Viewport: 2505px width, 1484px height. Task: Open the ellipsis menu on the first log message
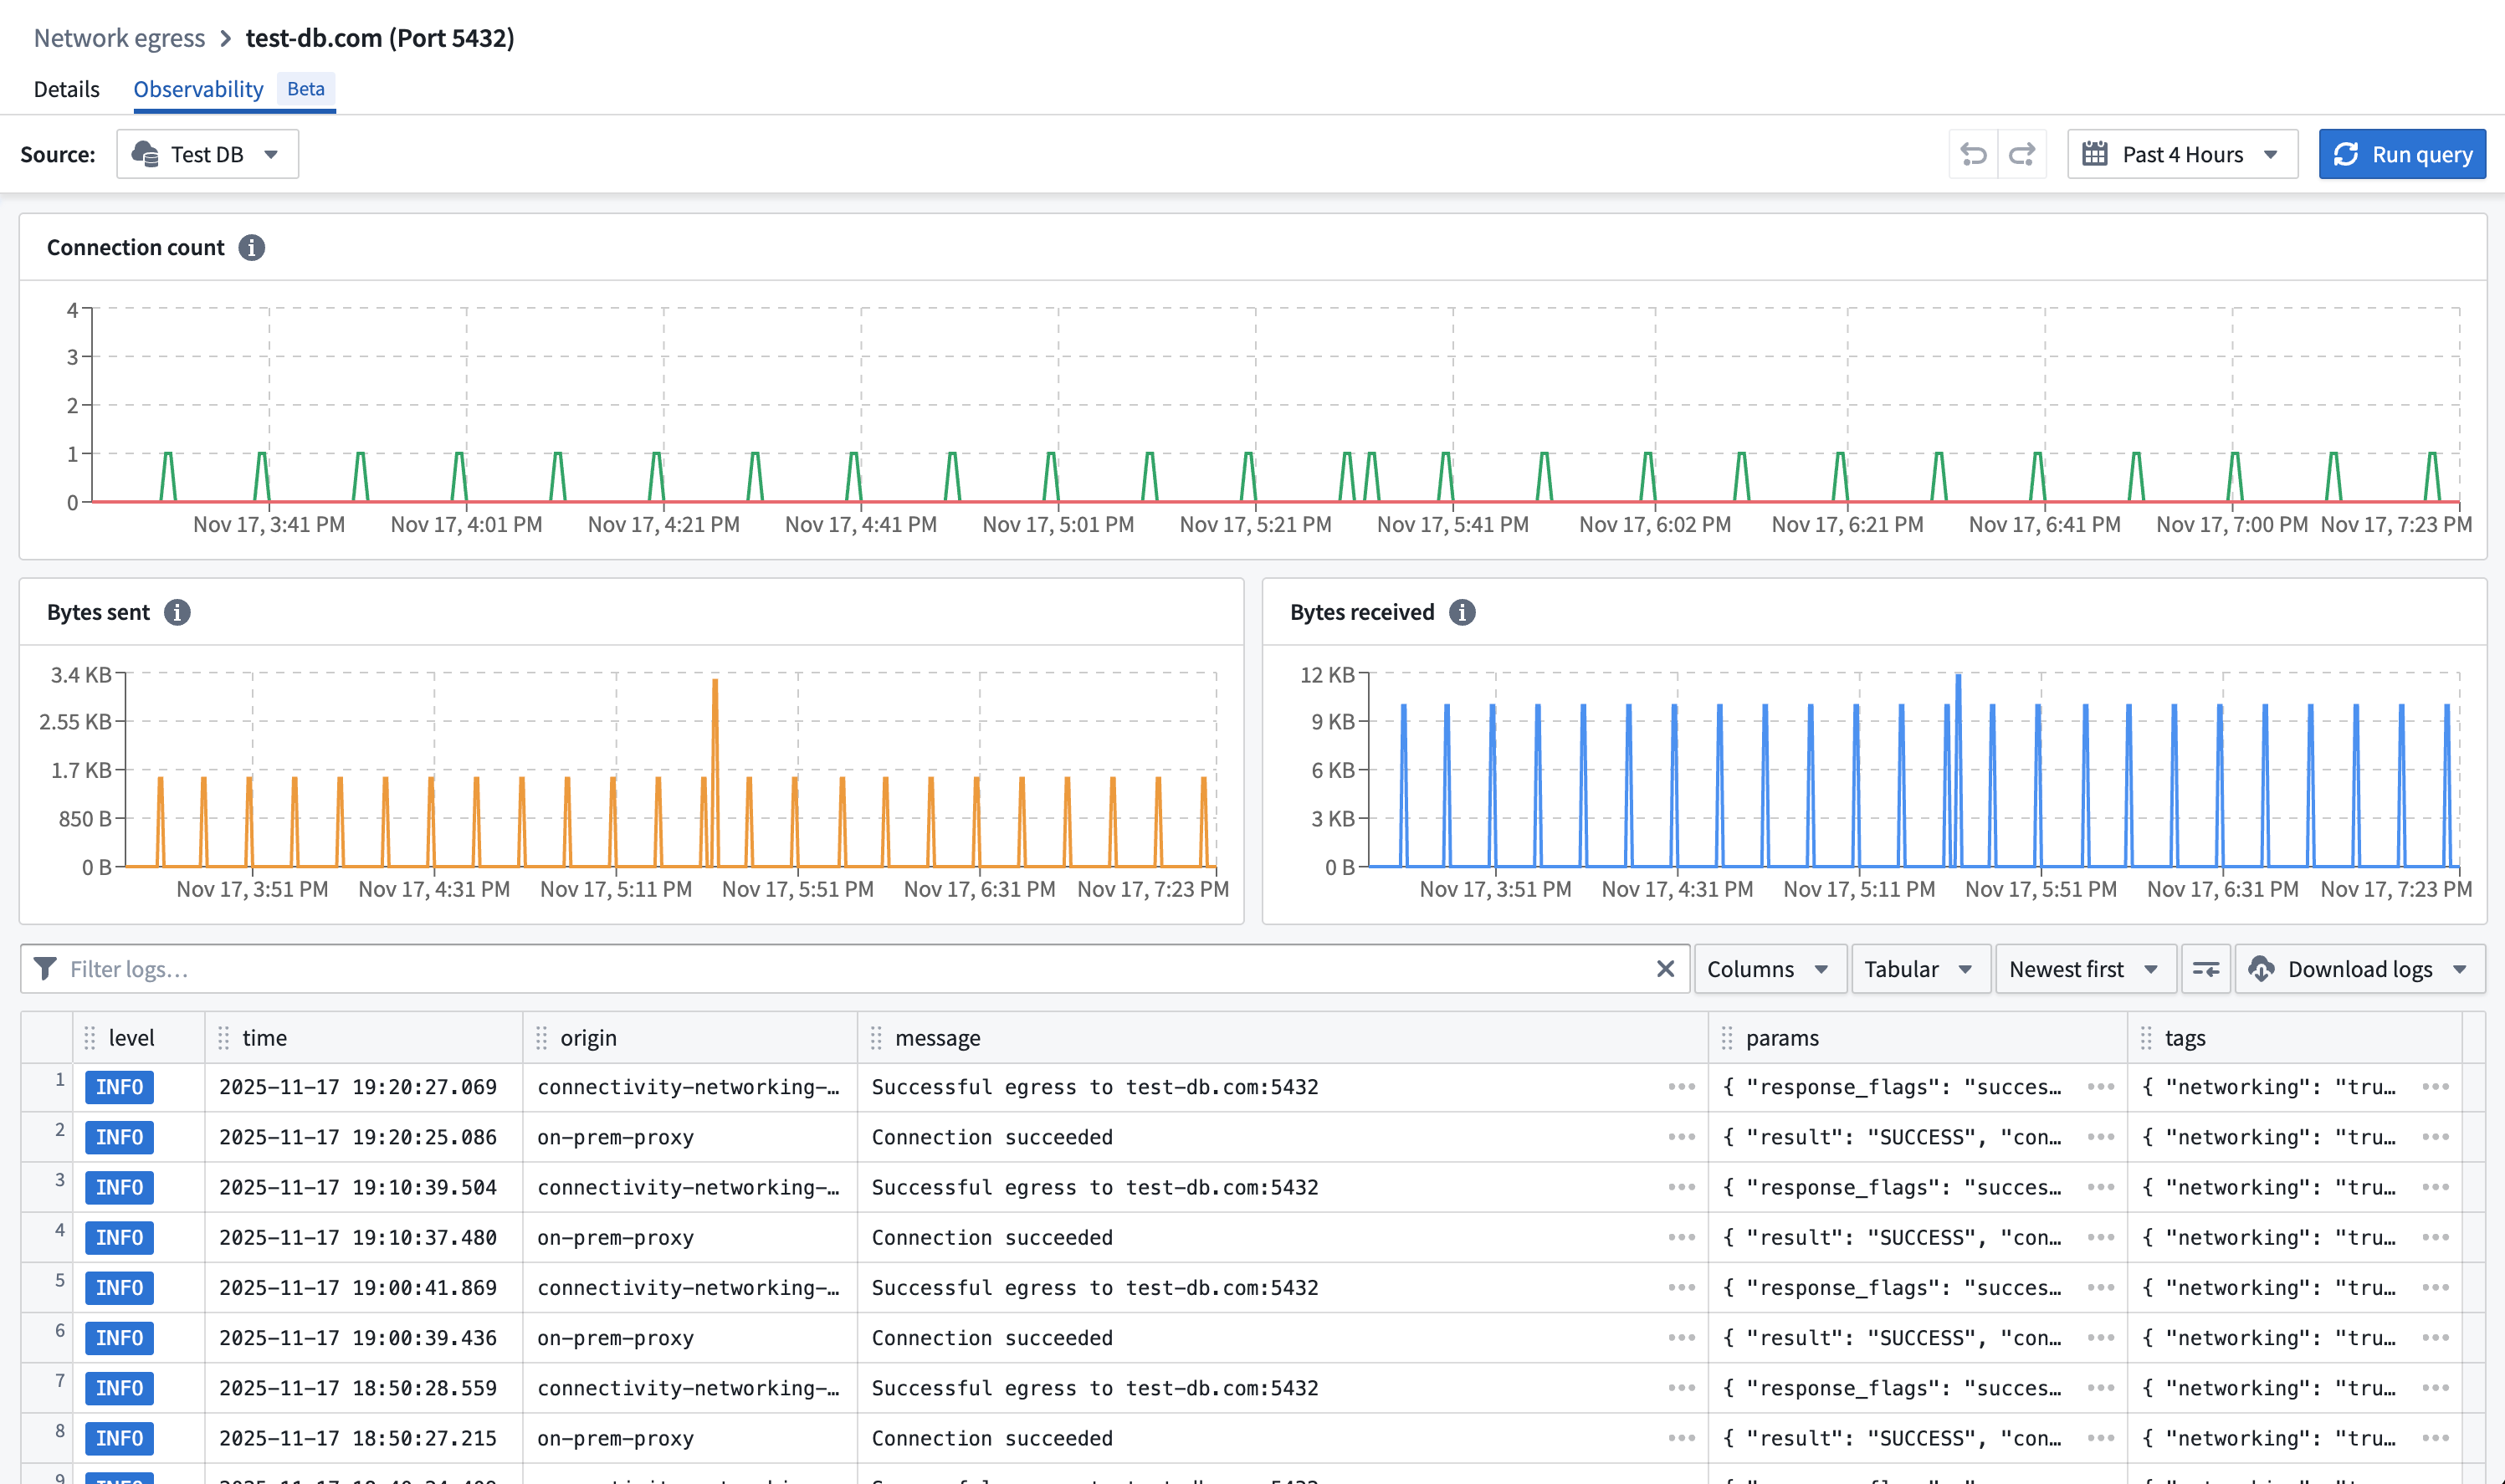pyautogui.click(x=1680, y=1087)
